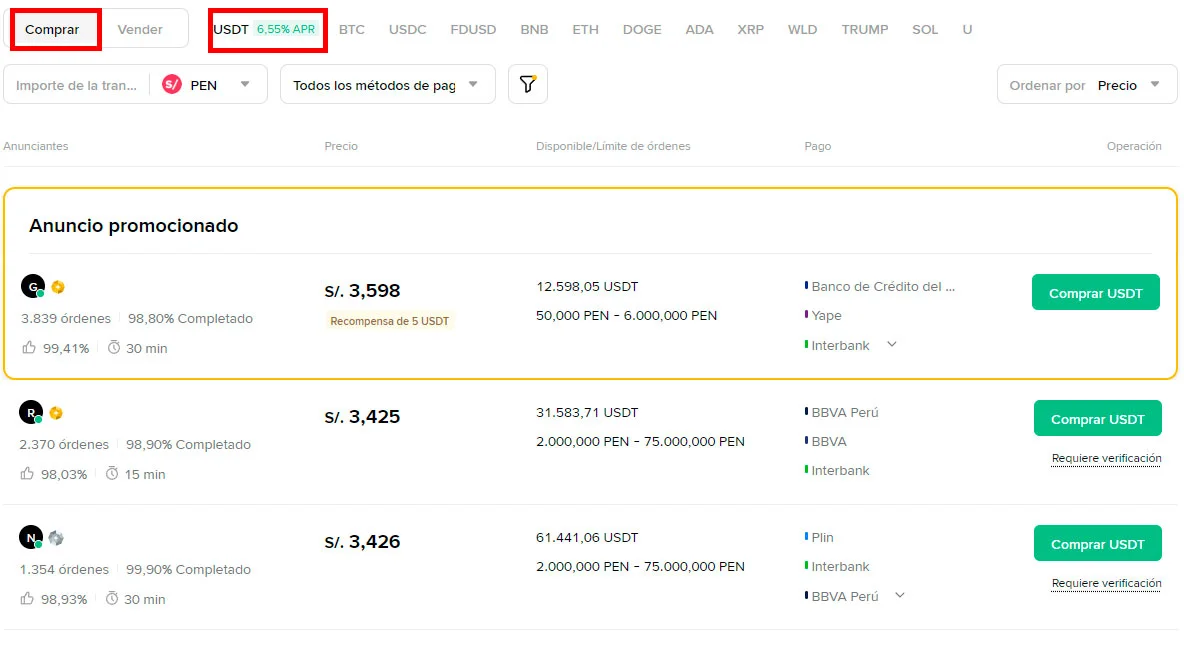Image resolution: width=1184 pixels, height=656 pixels.
Task: Click 61.441,06 USDT available amount
Action: point(587,537)
